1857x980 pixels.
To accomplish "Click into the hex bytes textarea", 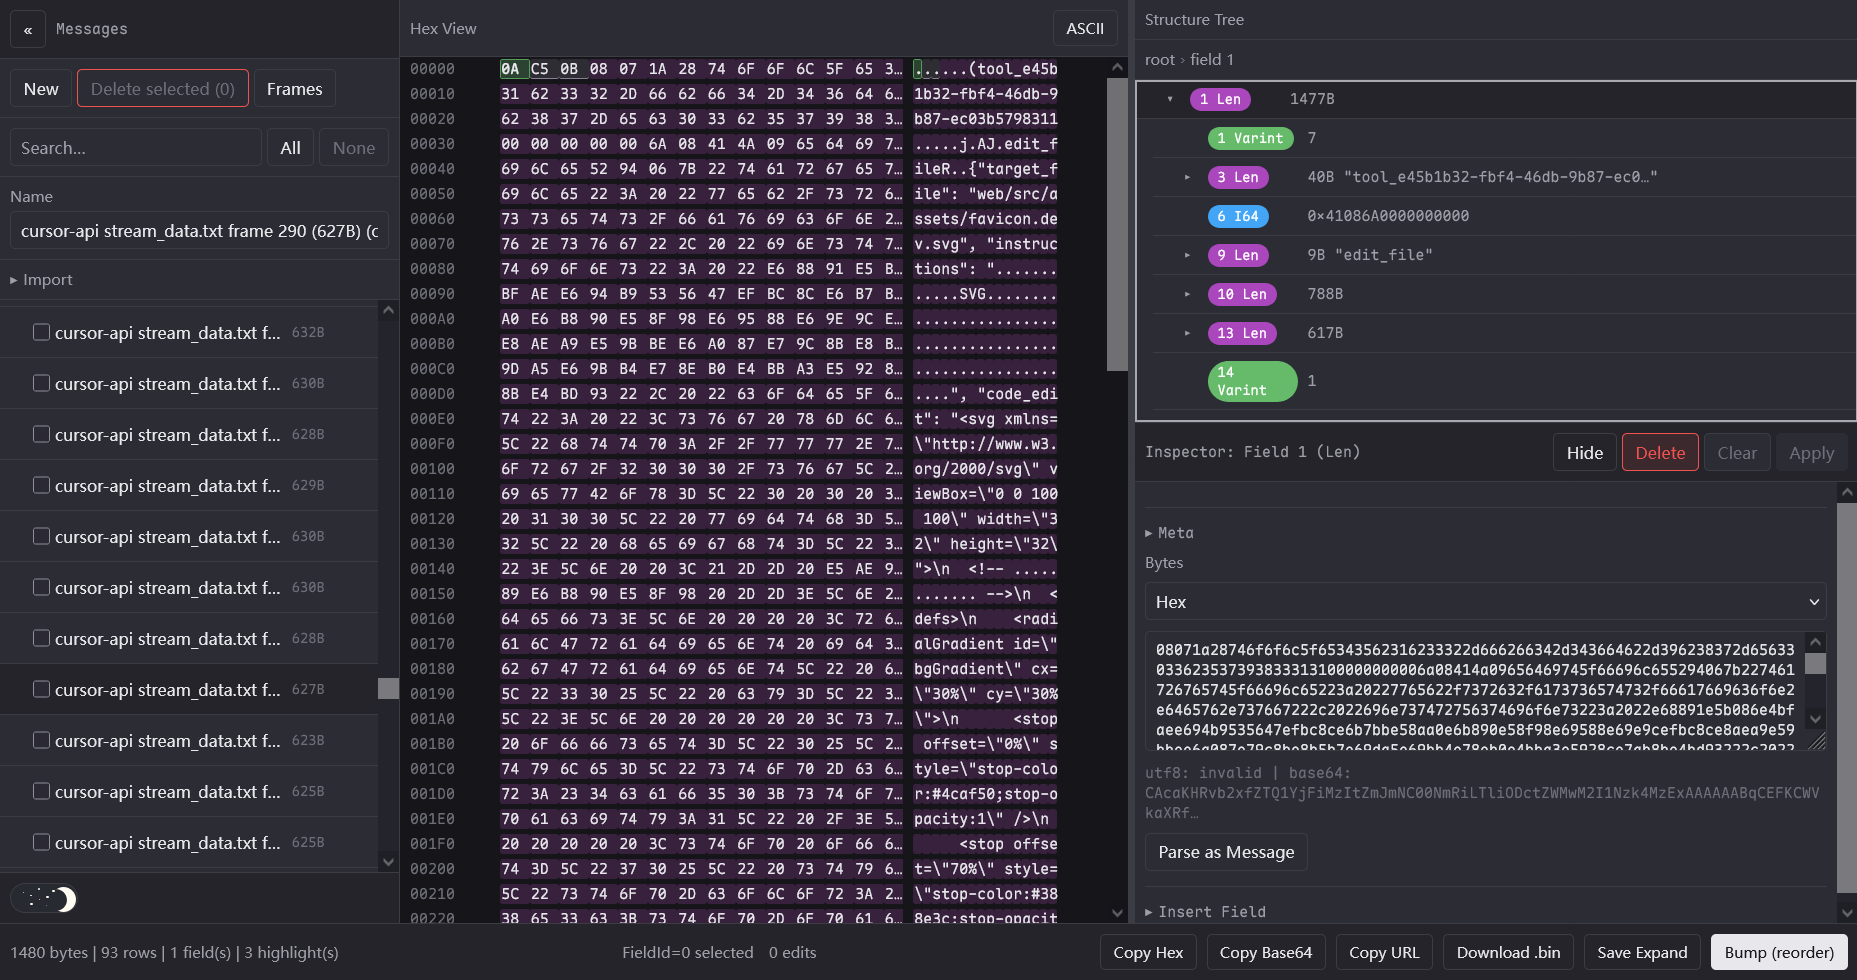I will (x=1476, y=690).
